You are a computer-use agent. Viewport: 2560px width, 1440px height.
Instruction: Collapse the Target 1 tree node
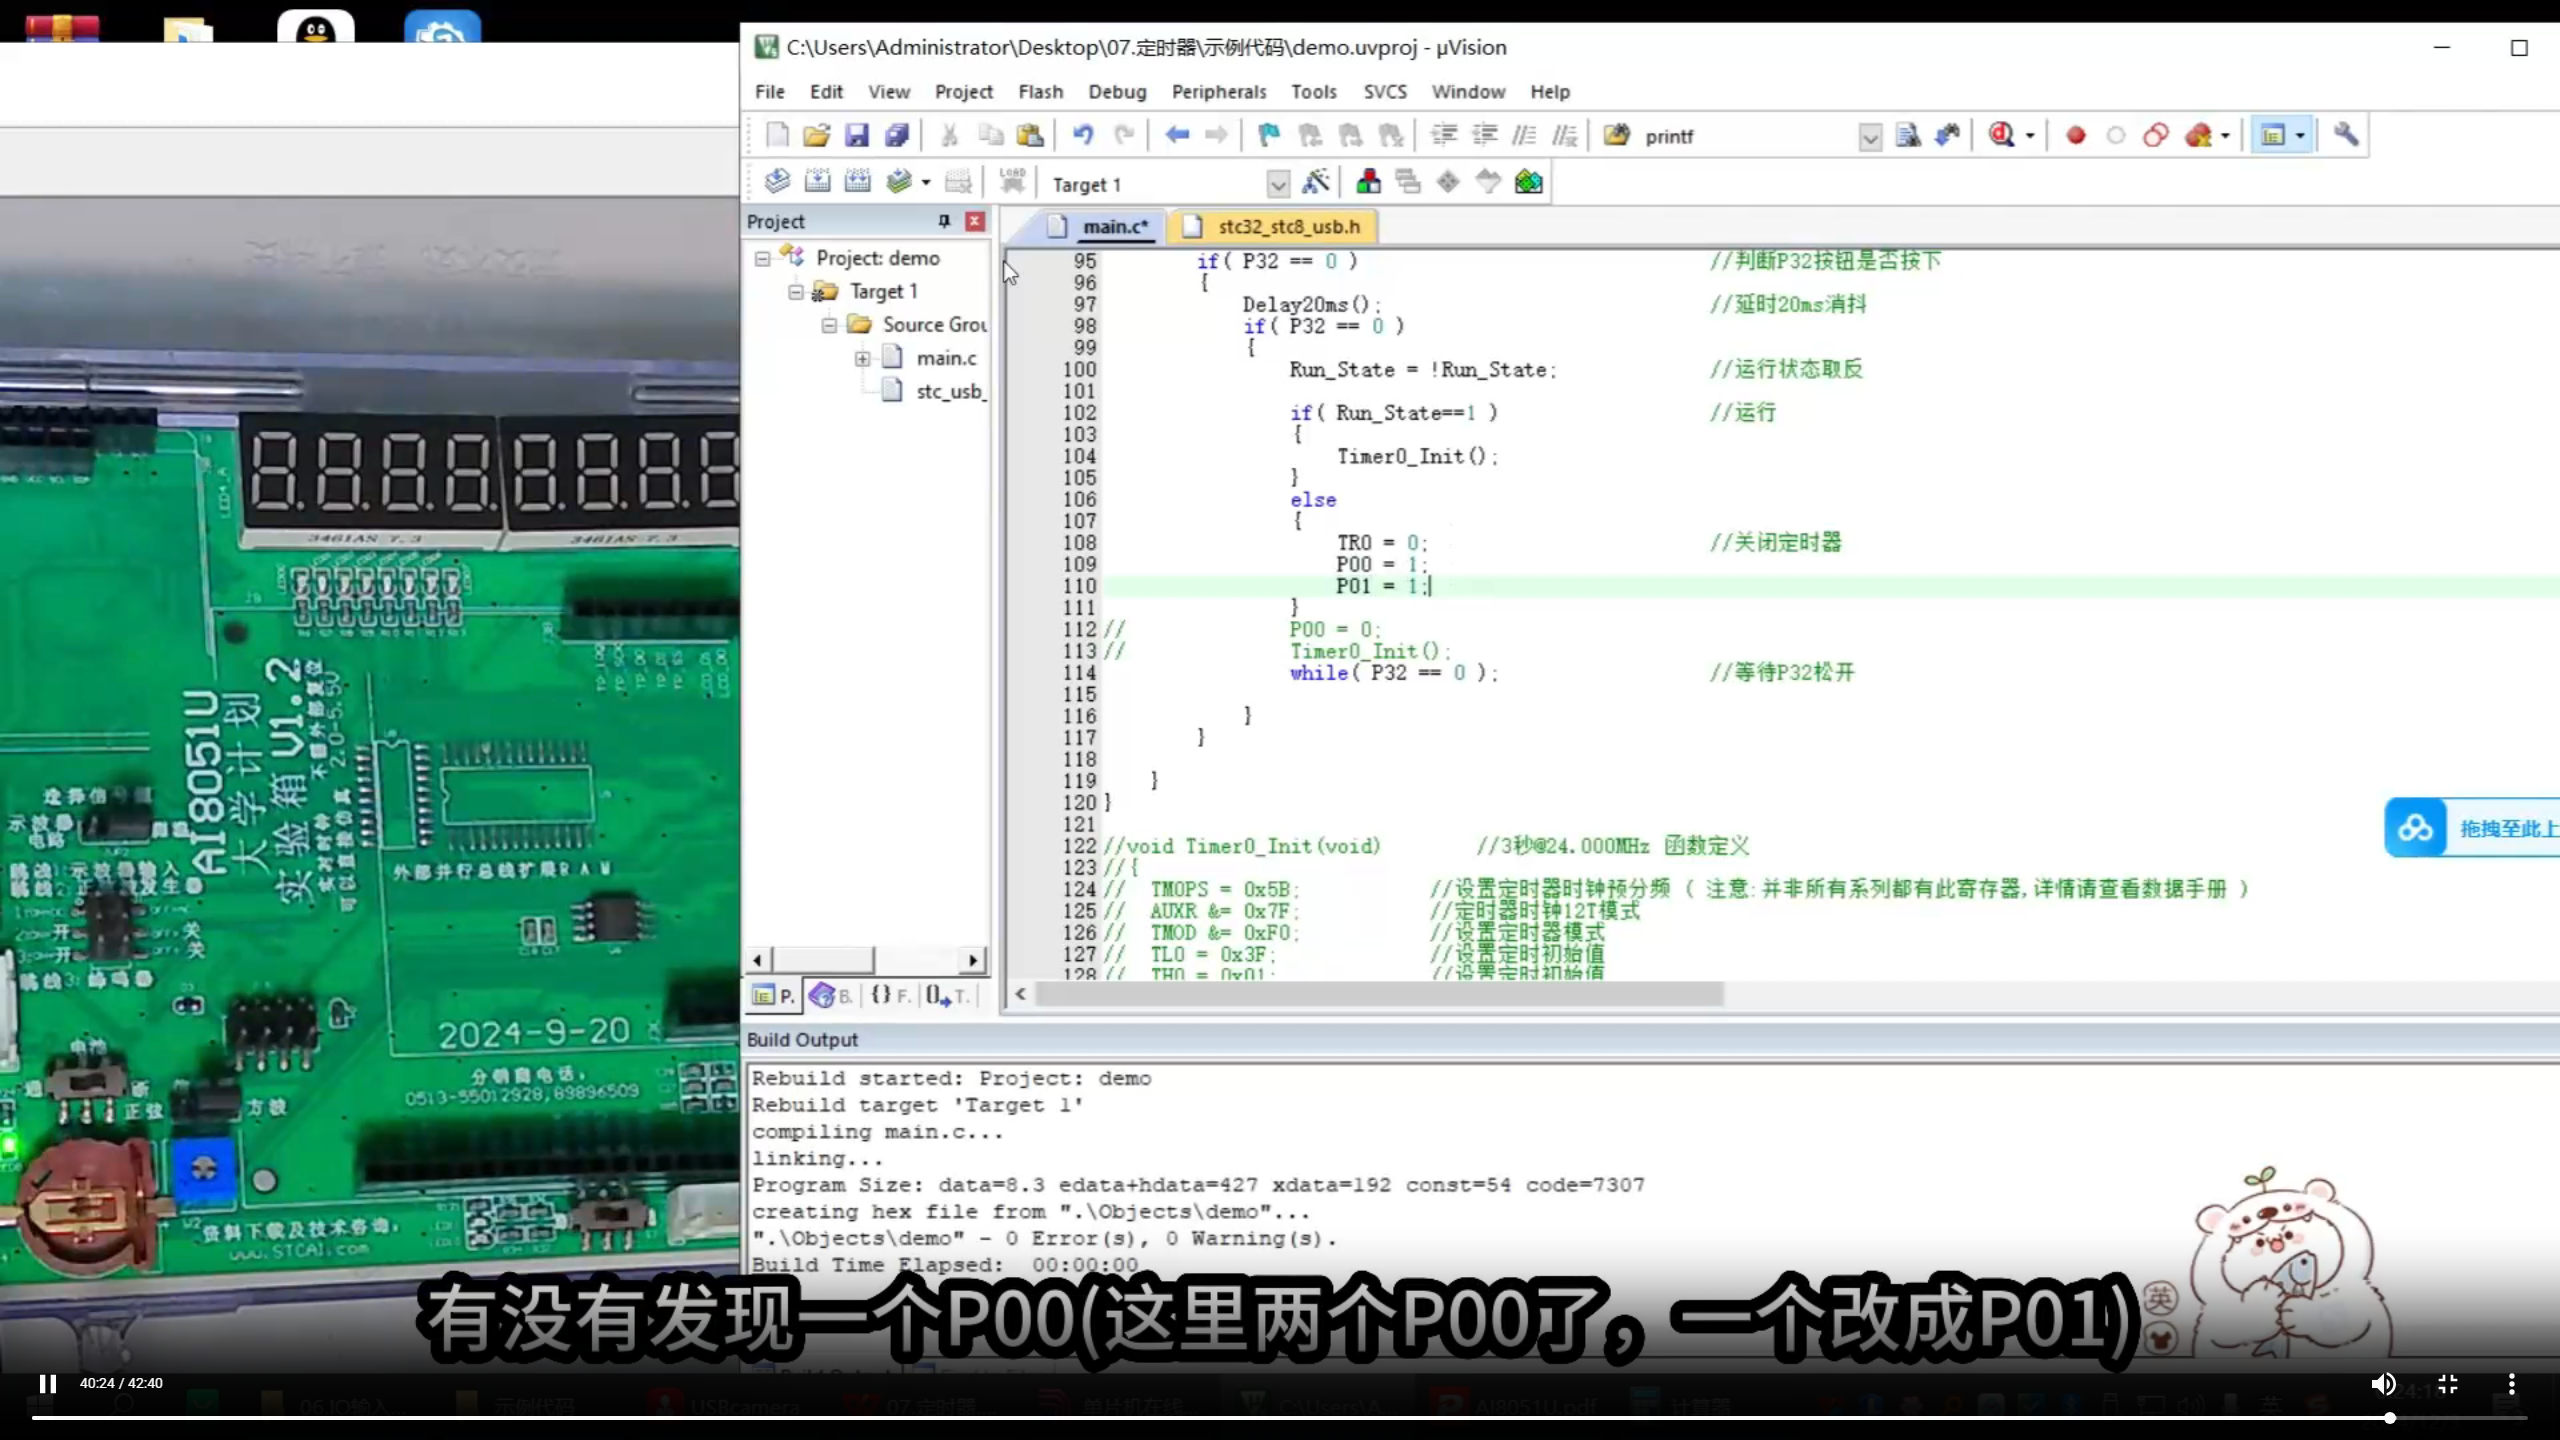[796, 291]
